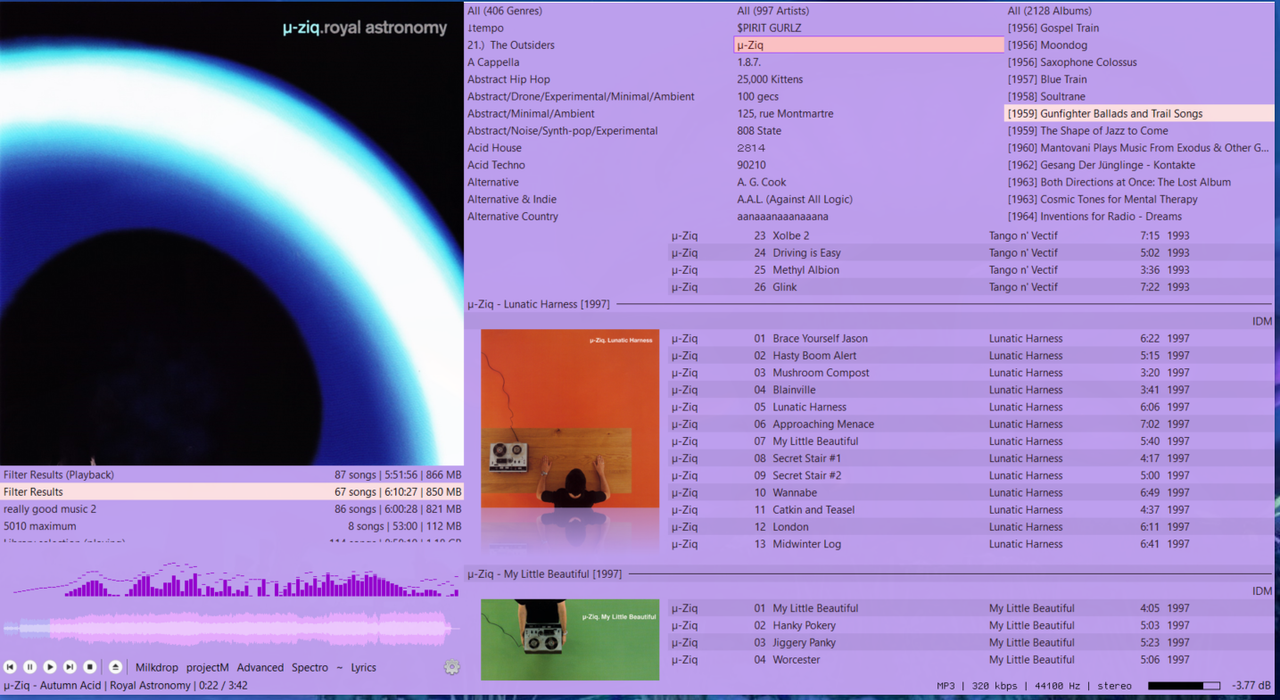Collapse the µ-Ziq - Lunatic Harness [1997] group header
Image resolution: width=1280 pixels, height=700 pixels.
click(x=870, y=304)
